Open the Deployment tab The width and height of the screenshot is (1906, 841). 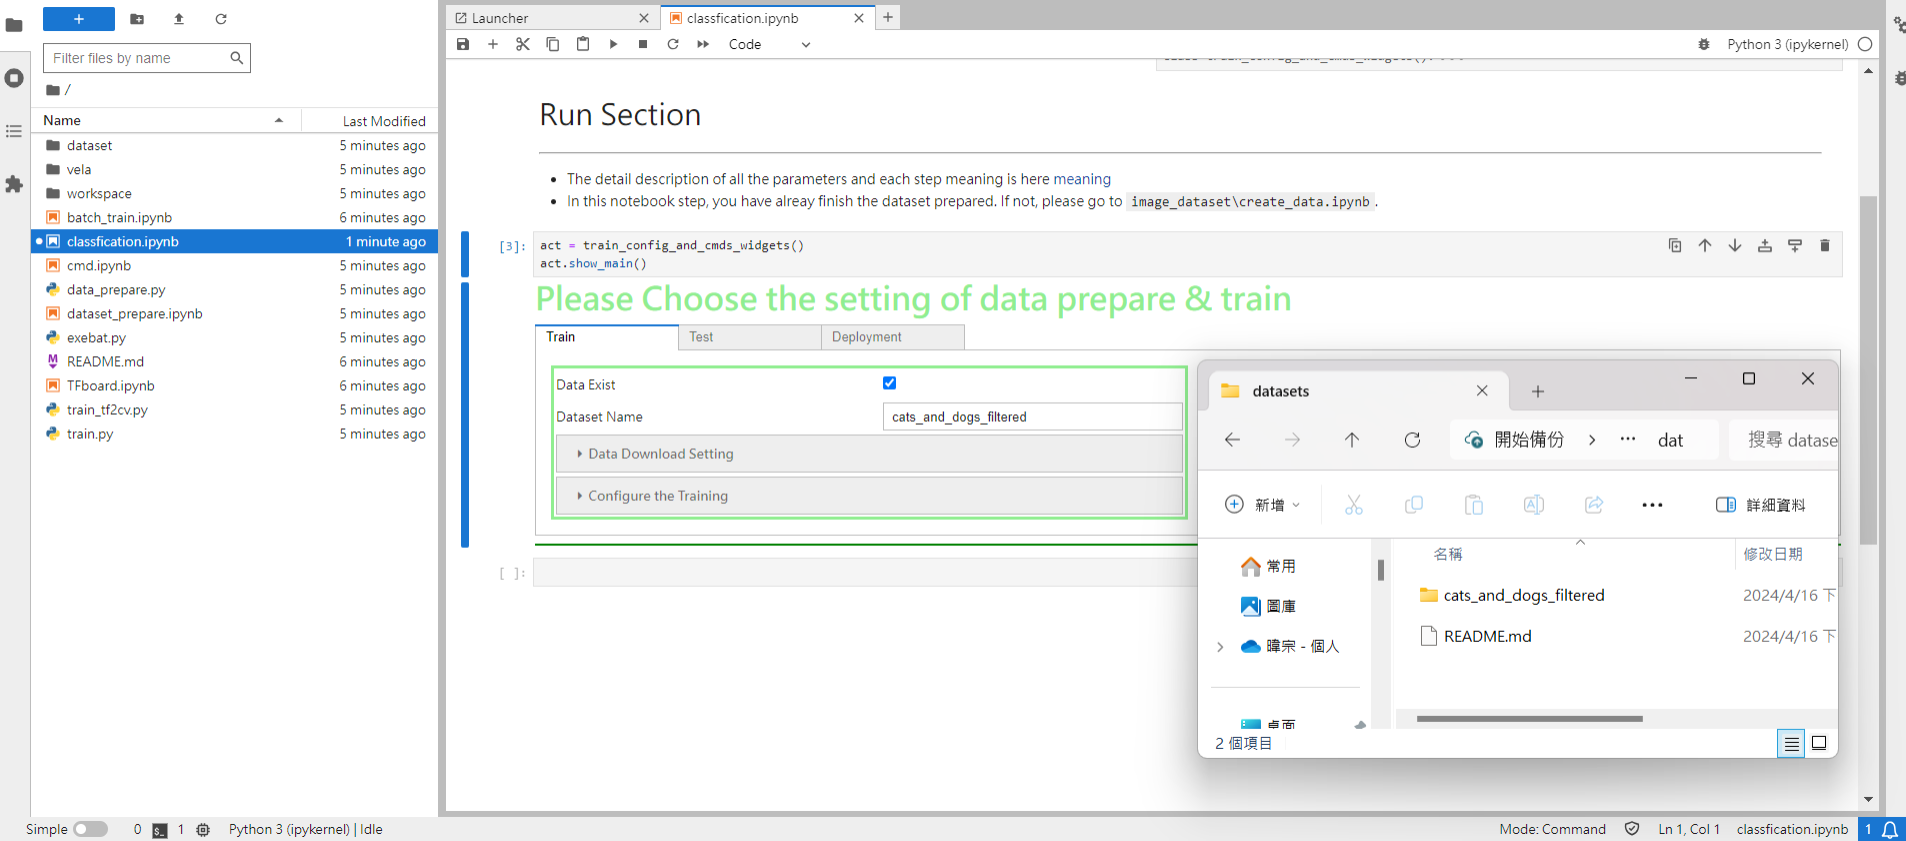coord(866,337)
